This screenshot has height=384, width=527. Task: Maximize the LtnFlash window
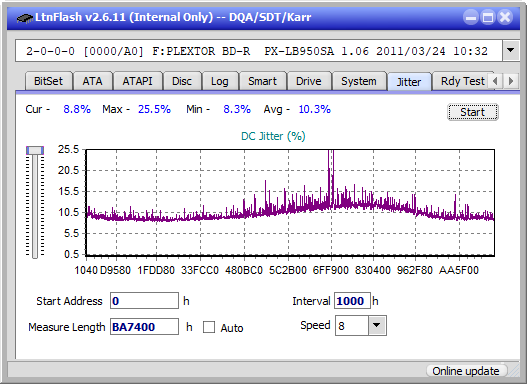click(488, 17)
